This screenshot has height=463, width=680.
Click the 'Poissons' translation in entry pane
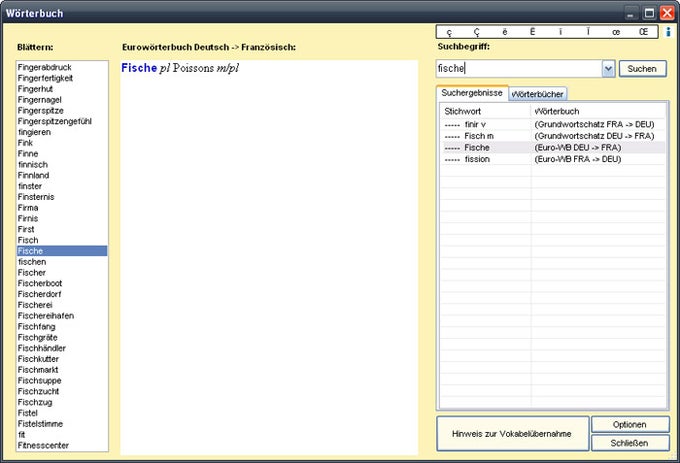[x=193, y=68]
